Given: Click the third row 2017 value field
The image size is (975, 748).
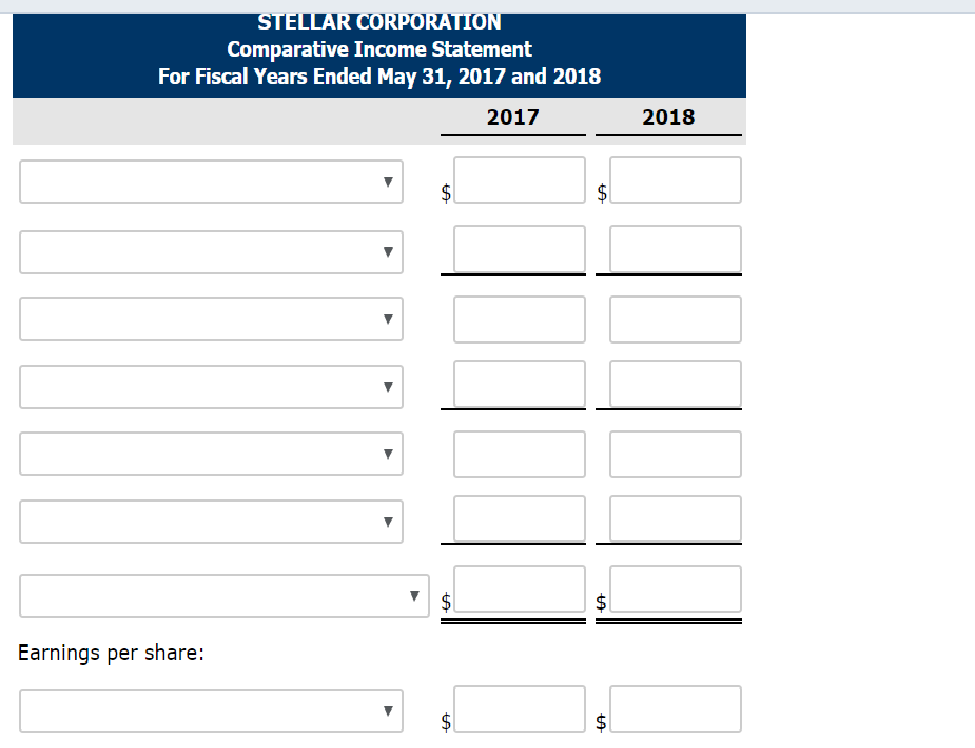Looking at the screenshot, I should [519, 319].
